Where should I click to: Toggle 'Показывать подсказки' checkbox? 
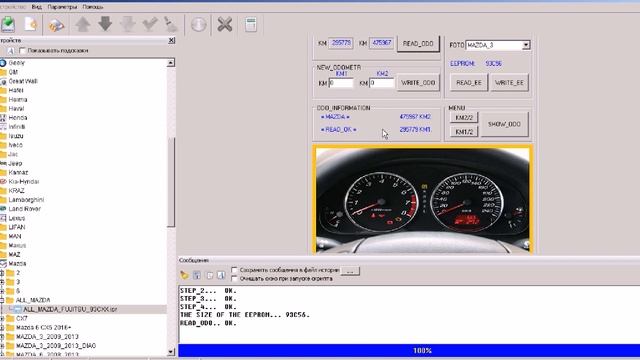pos(22,51)
